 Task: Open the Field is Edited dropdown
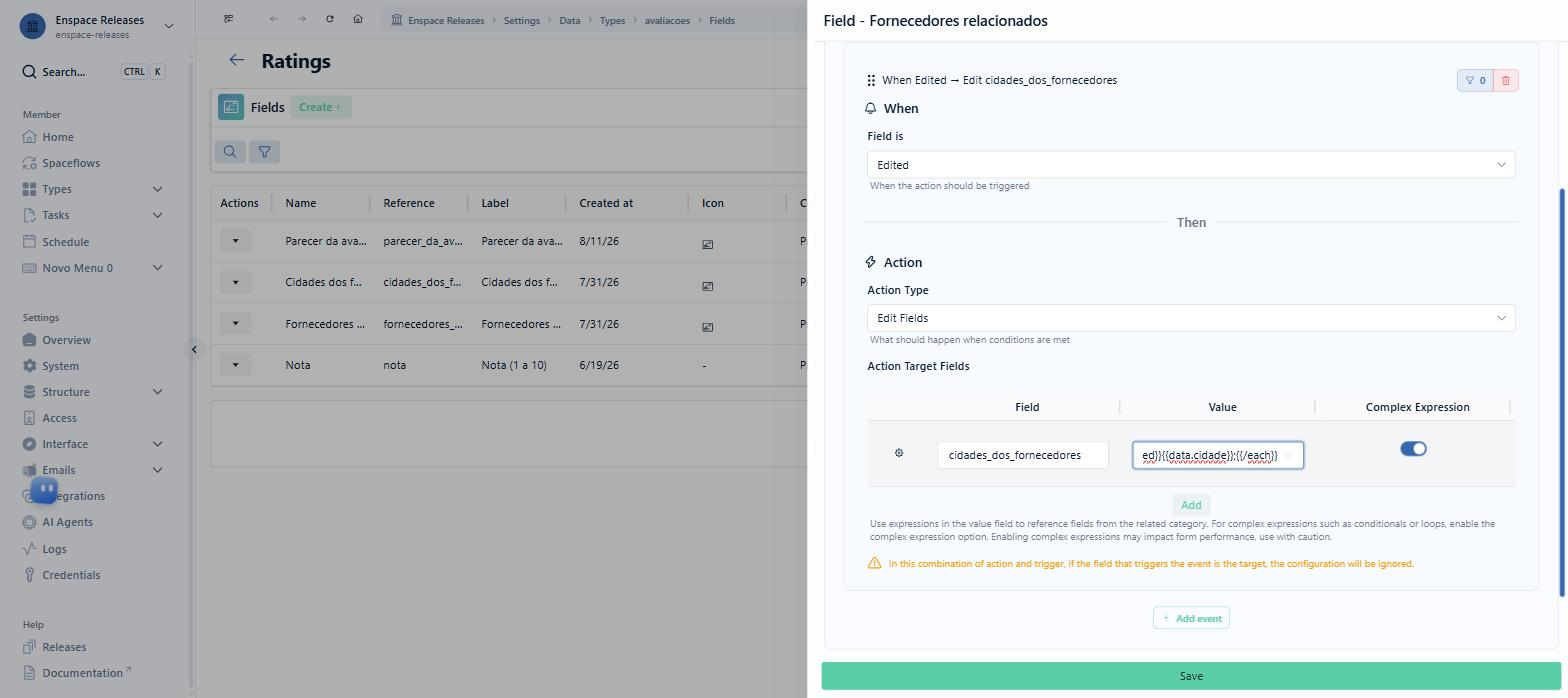tap(1191, 165)
